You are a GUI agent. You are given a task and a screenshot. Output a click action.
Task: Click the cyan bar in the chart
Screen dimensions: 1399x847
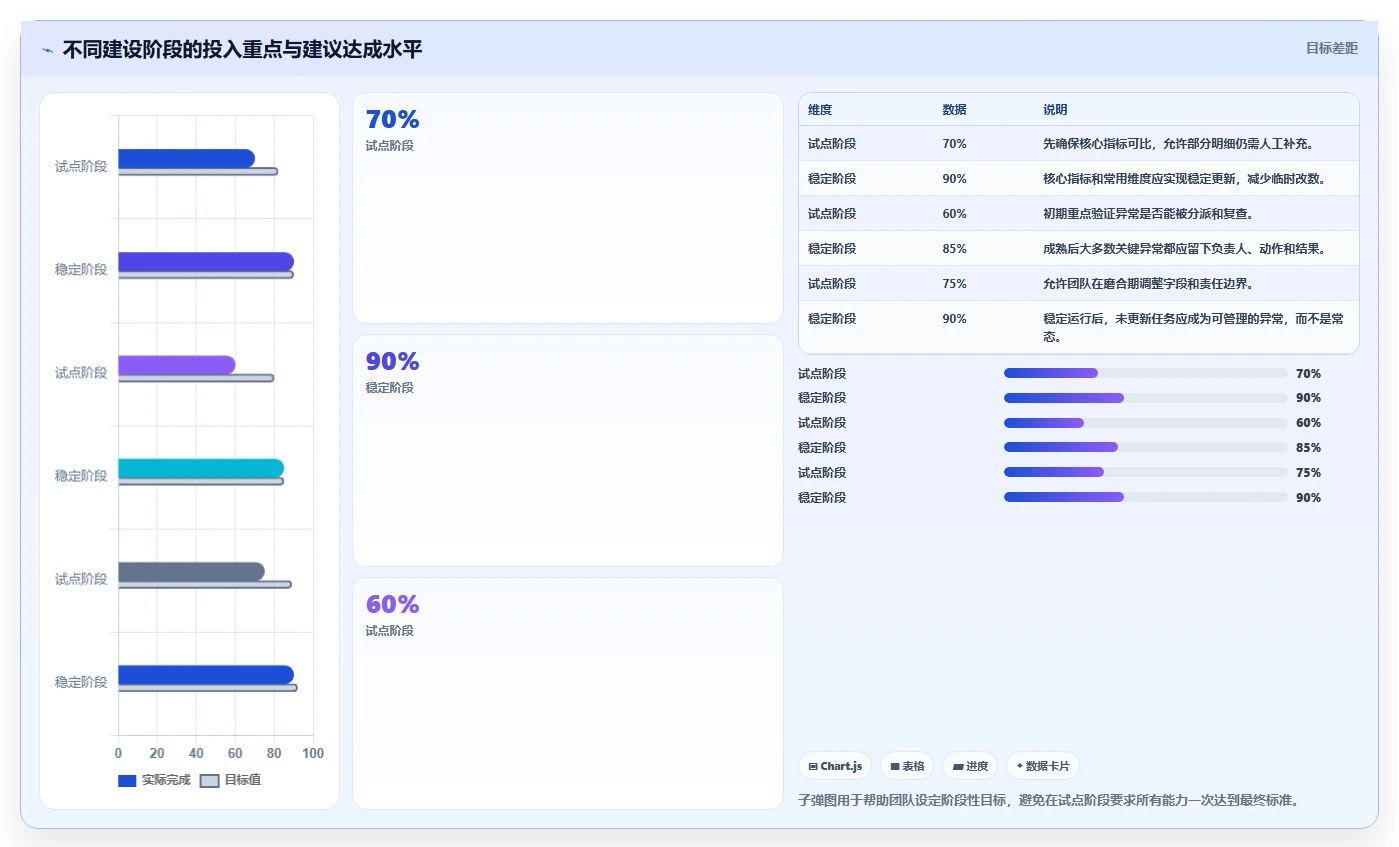[201, 468]
